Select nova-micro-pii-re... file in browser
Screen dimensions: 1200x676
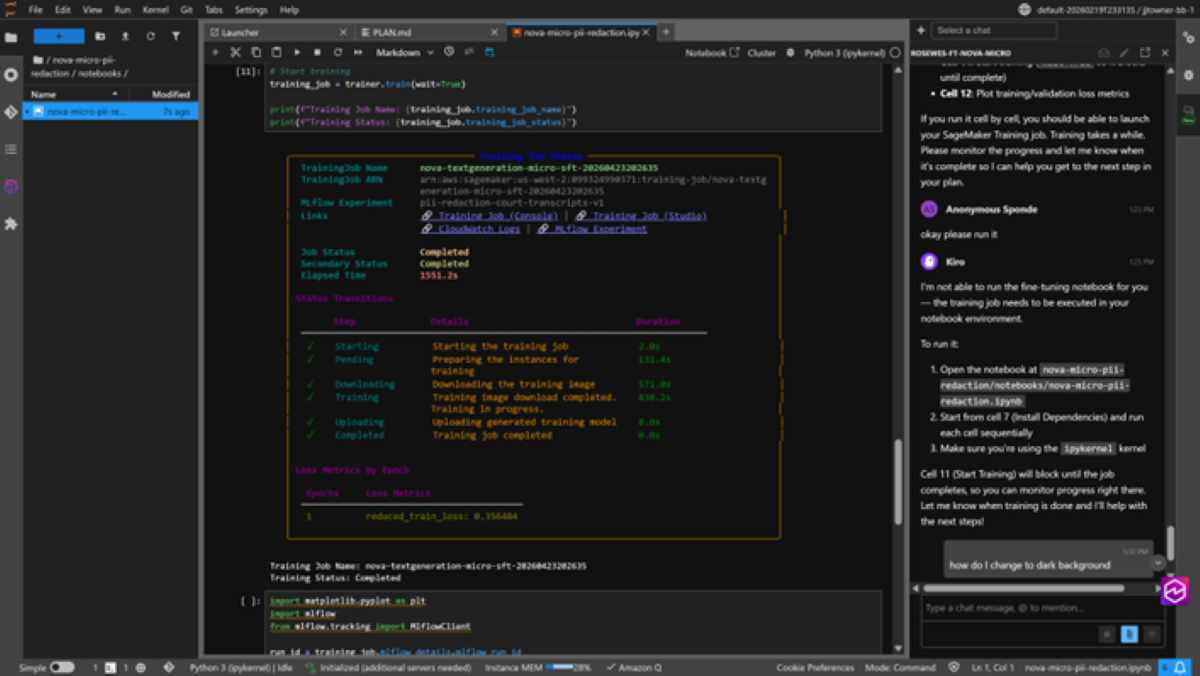[x=111, y=111]
